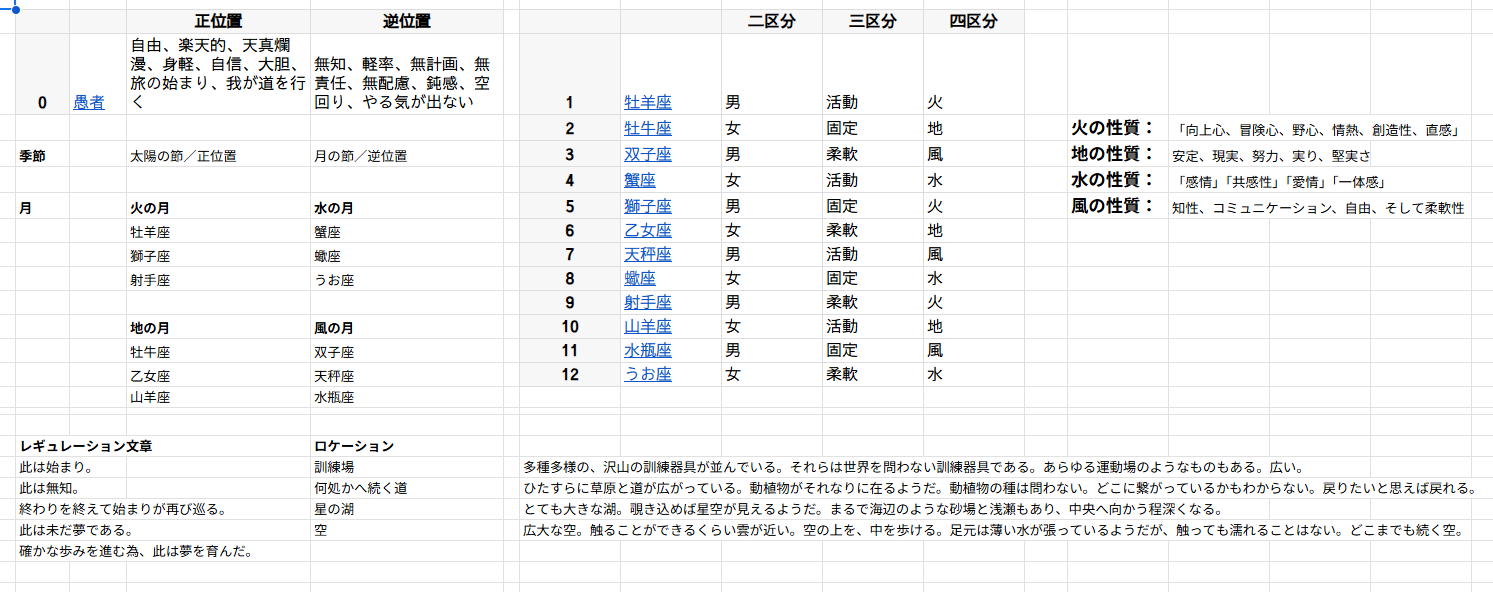Select the 二区分 column header
Image resolution: width=1493 pixels, height=592 pixels.
772,22
